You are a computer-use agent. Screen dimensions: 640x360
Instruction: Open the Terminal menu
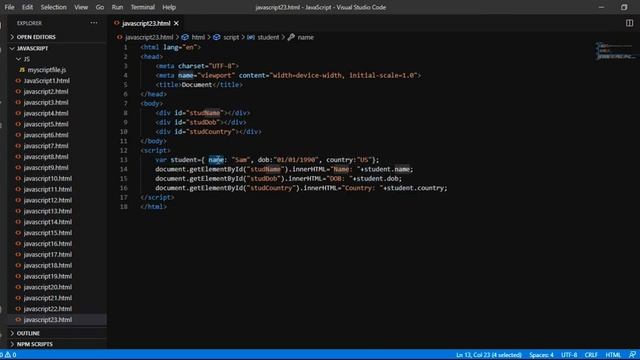point(142,7)
